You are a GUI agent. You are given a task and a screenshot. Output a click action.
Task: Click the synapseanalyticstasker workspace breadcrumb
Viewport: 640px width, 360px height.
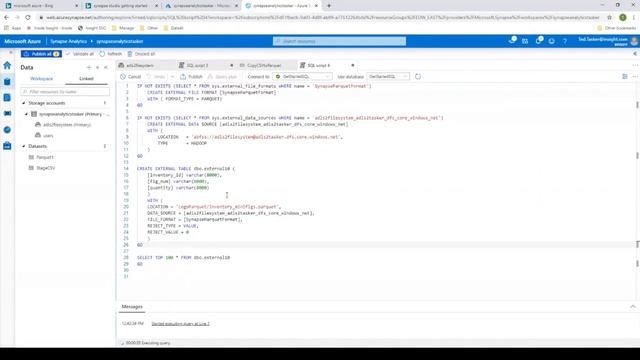(120, 41)
